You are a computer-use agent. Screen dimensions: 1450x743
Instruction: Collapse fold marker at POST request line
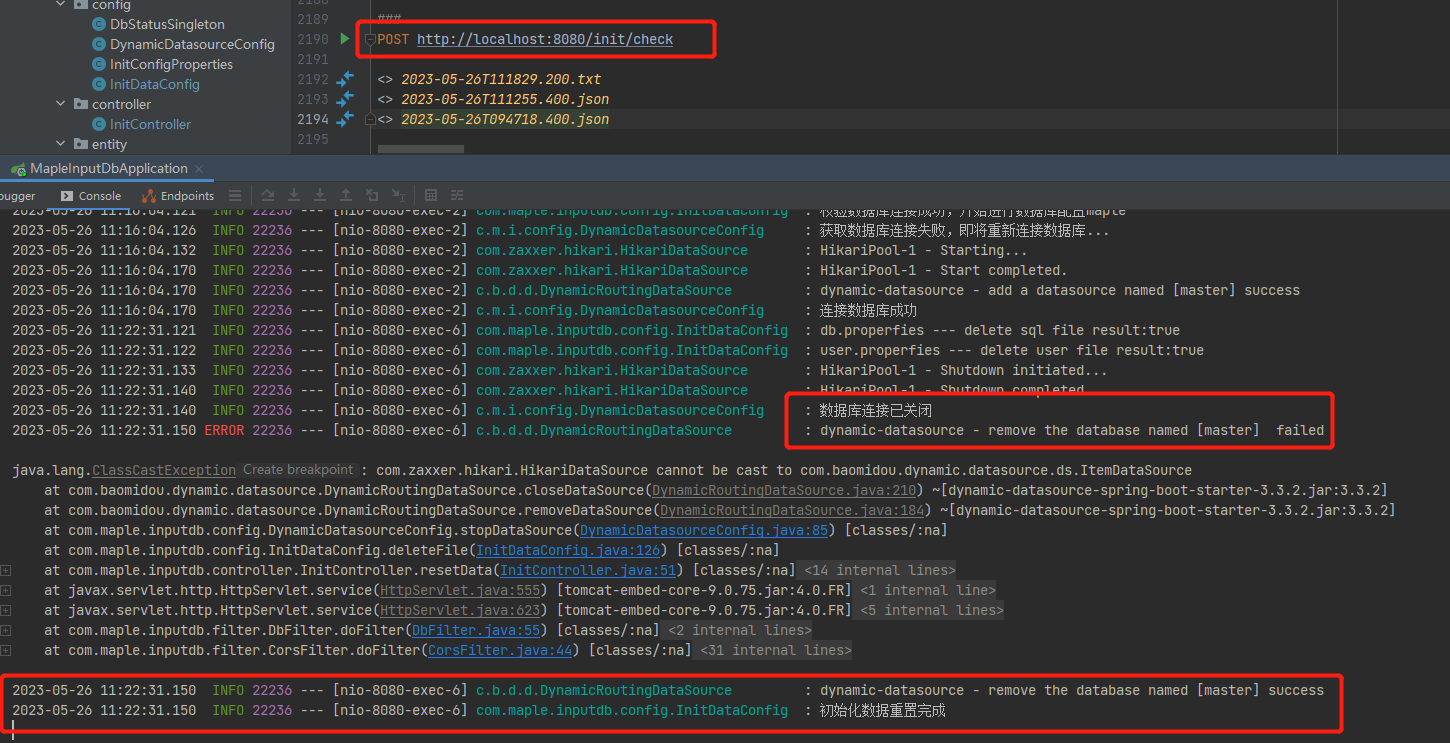(370, 39)
